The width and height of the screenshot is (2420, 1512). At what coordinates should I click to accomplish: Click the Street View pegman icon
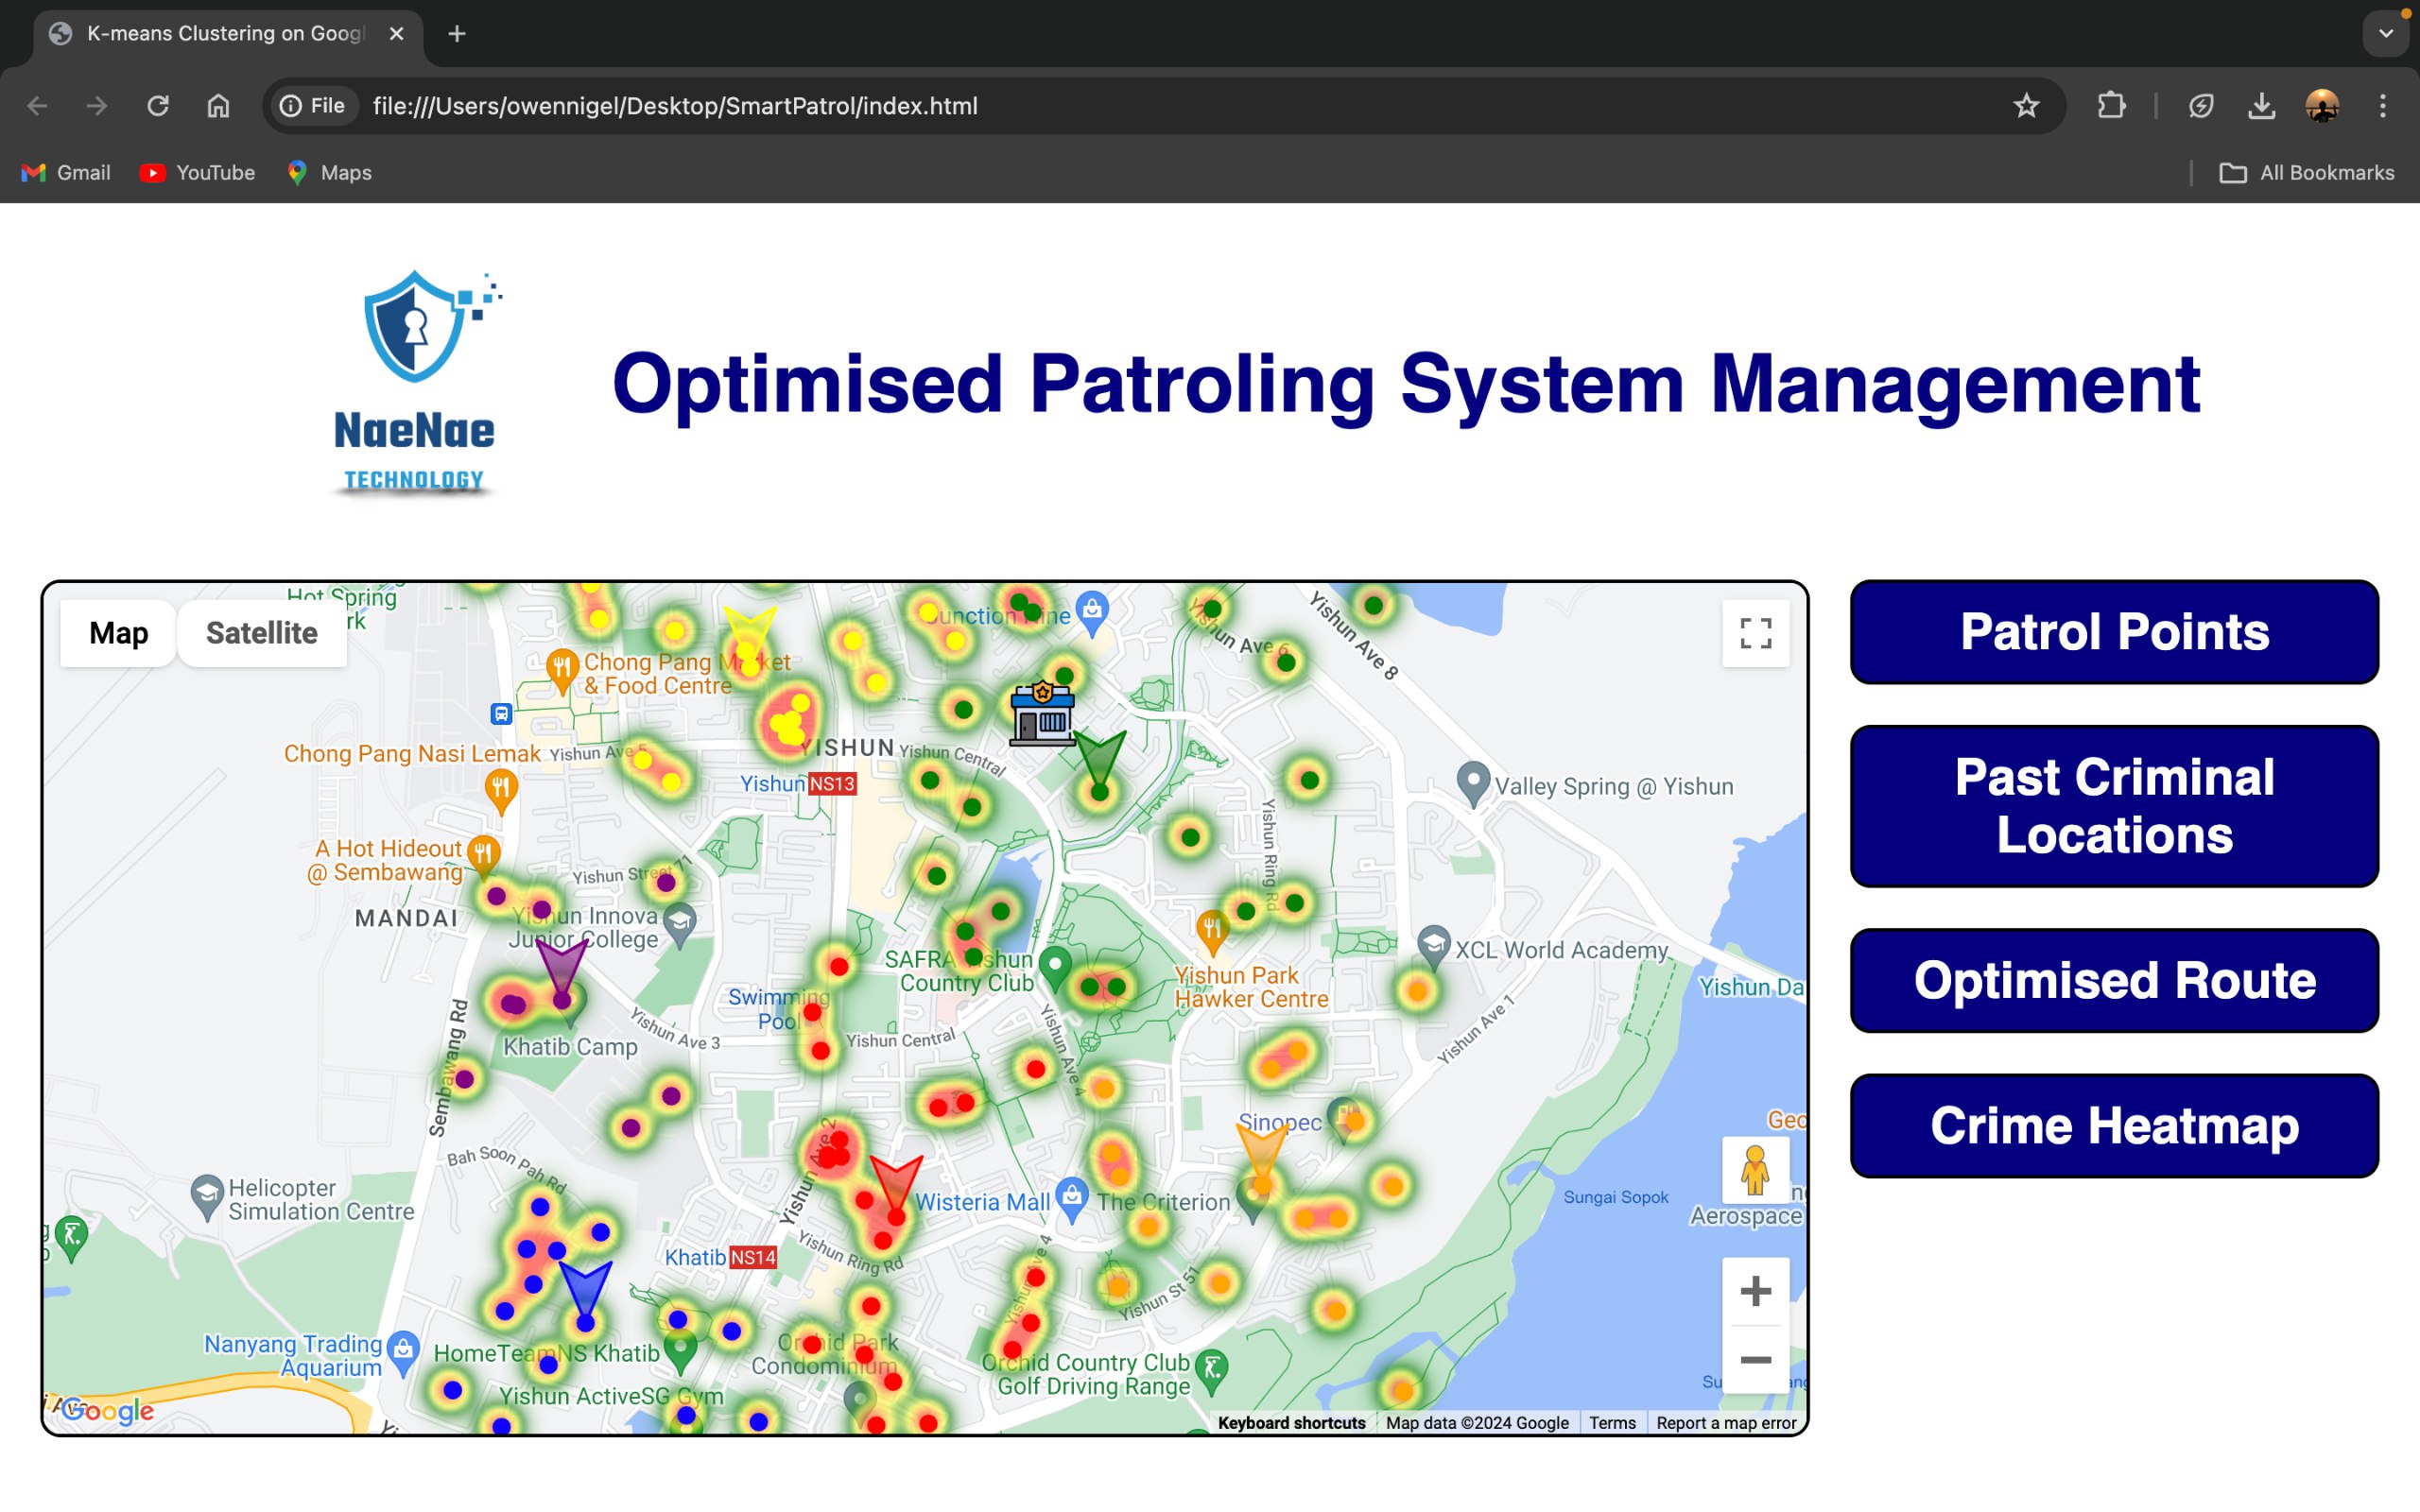1755,1170
